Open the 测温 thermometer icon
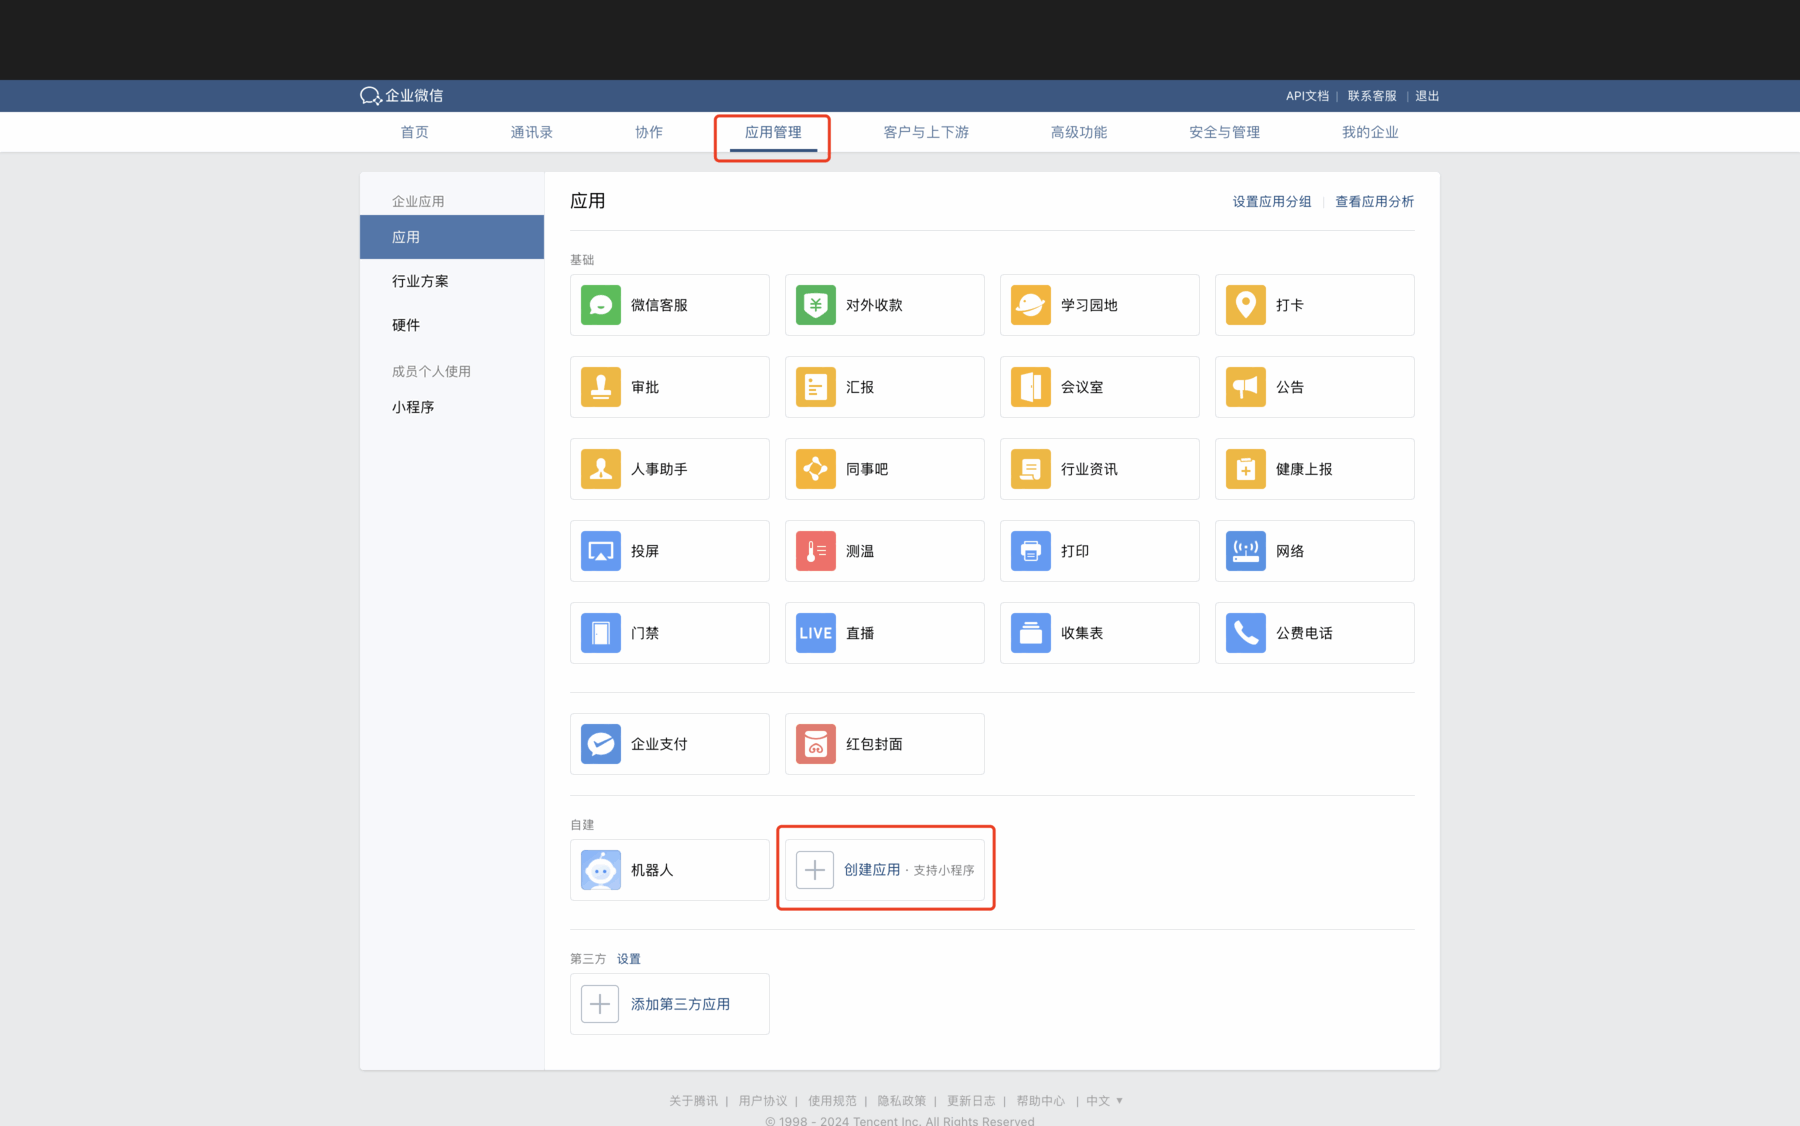The image size is (1800, 1126). coord(816,551)
